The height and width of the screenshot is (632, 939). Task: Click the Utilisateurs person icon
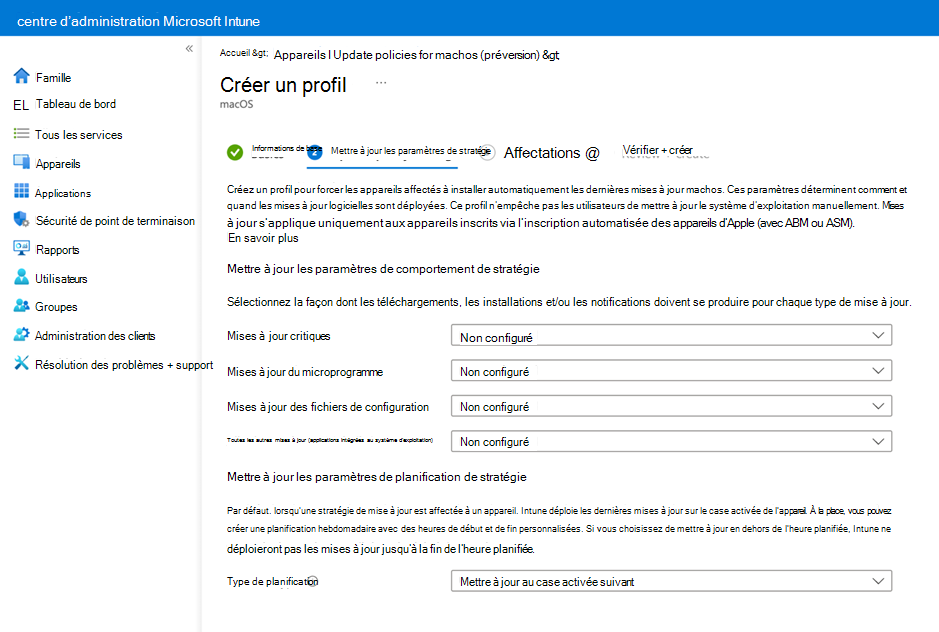(x=22, y=277)
